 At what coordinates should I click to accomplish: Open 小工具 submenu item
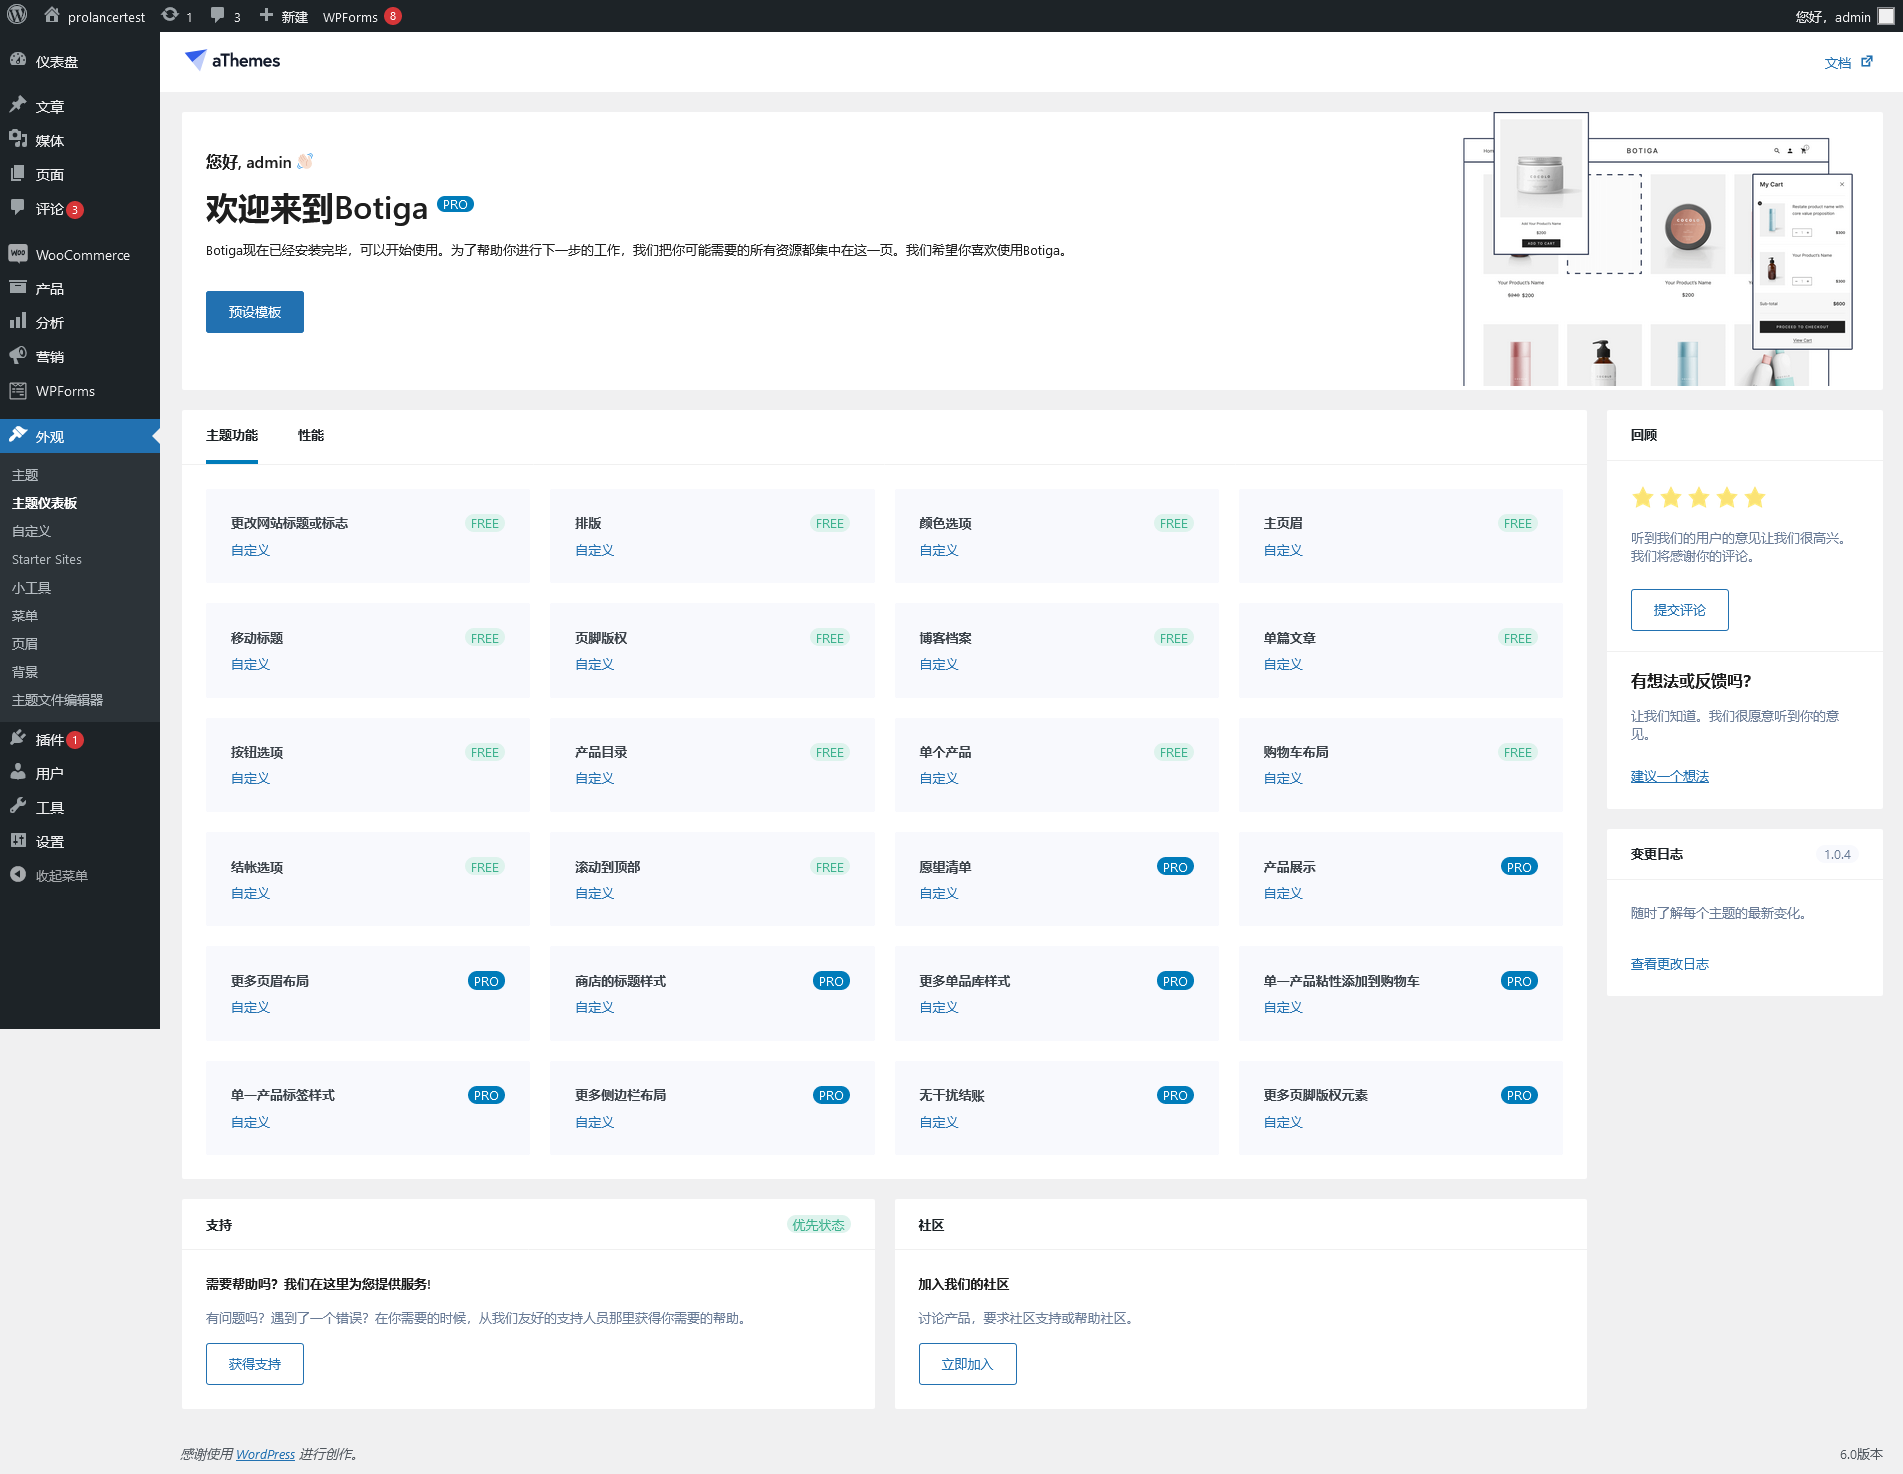tap(32, 588)
